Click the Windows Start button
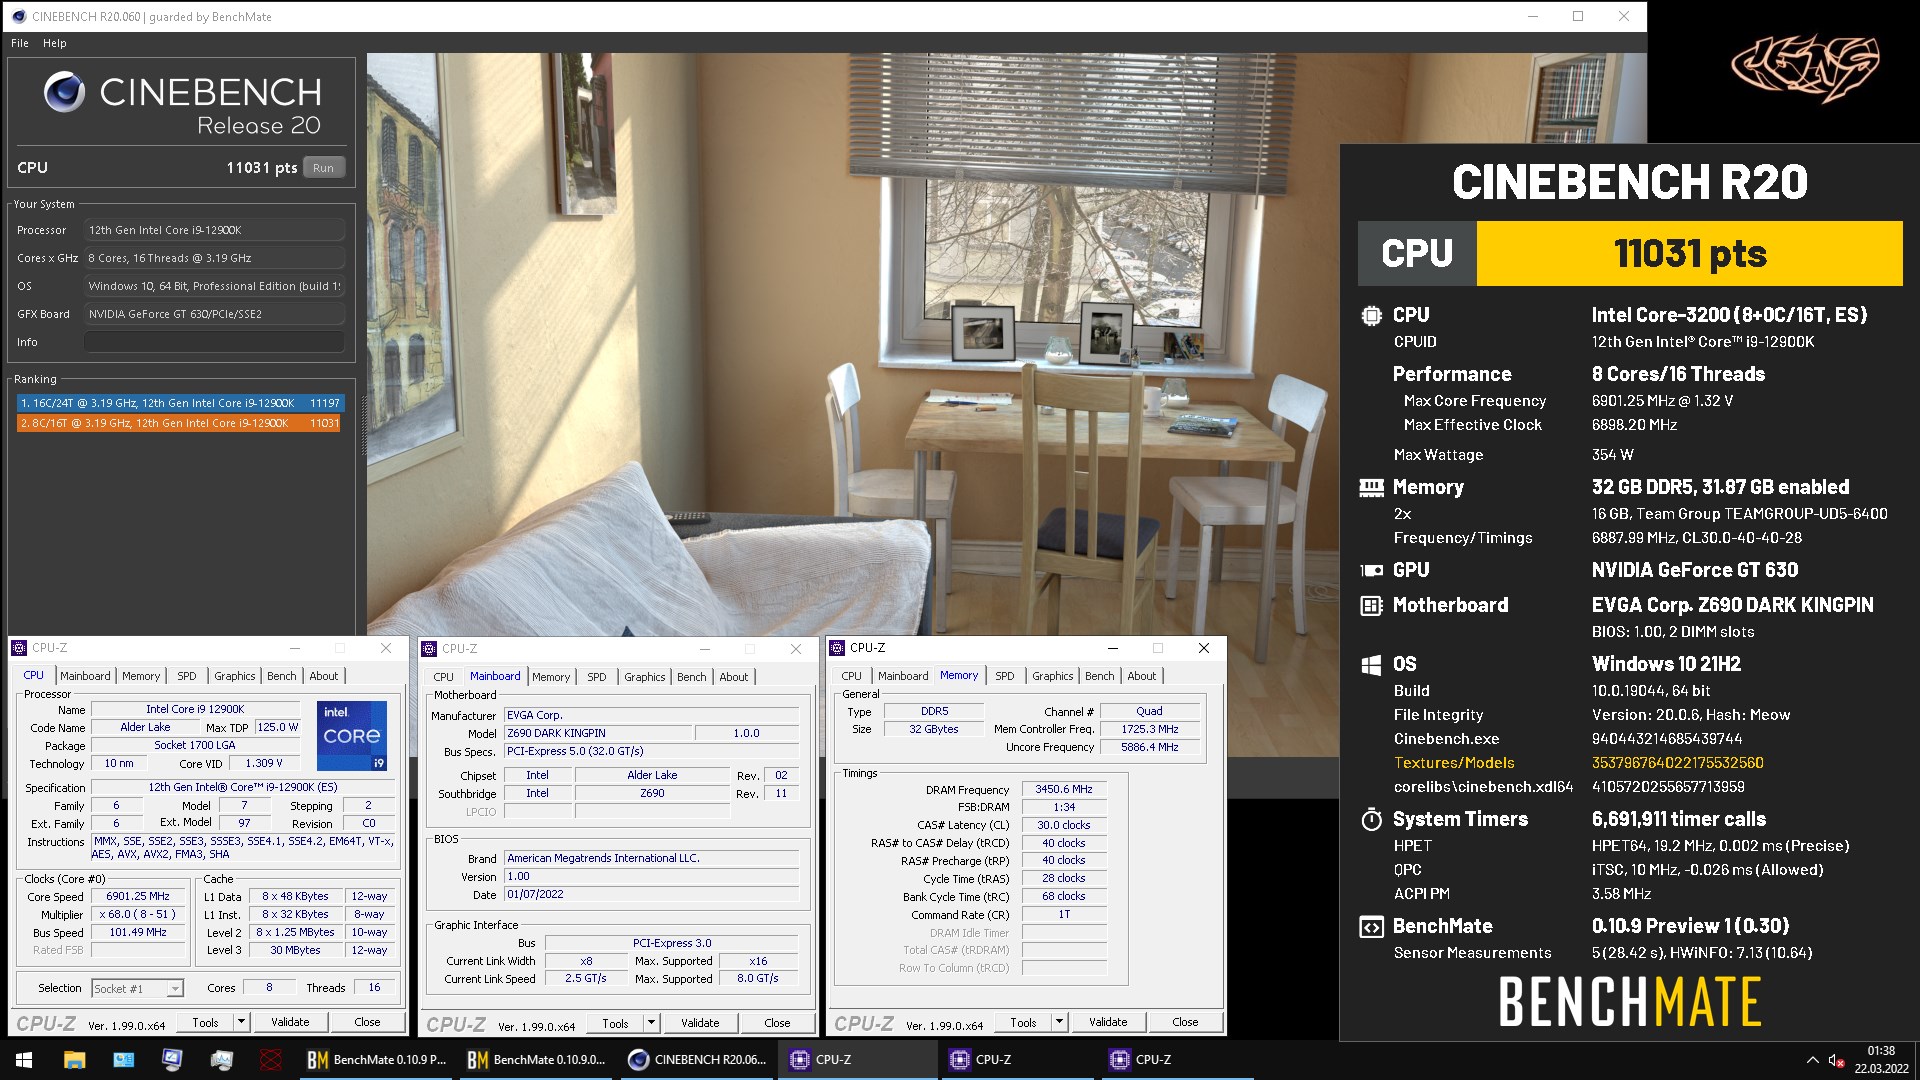Image resolution: width=1920 pixels, height=1080 pixels. click(x=24, y=1060)
